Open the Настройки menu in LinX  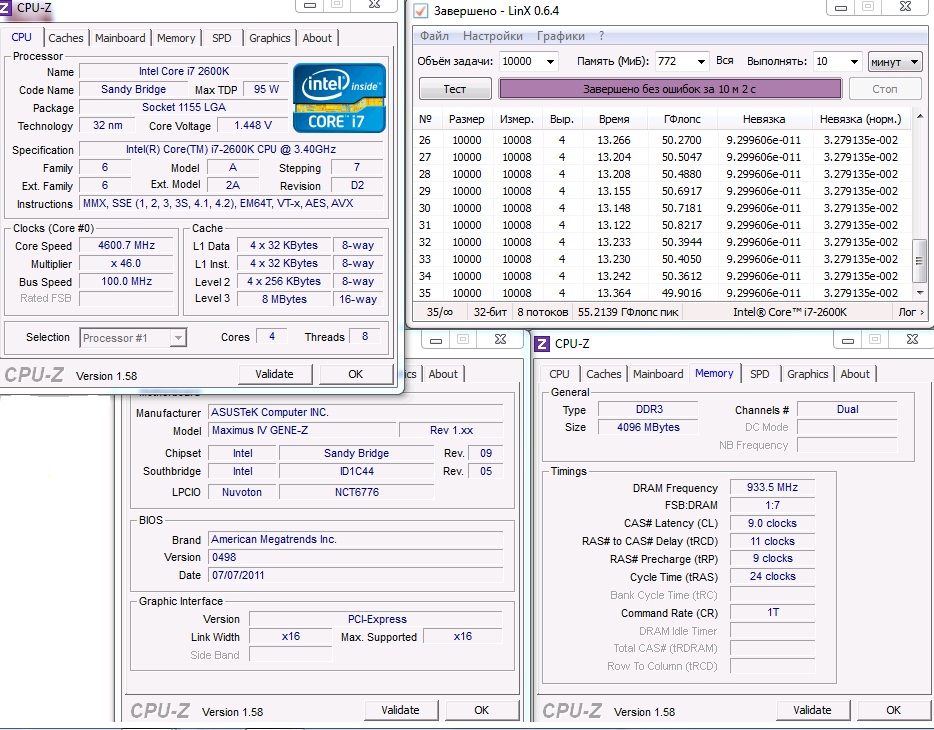coord(493,36)
